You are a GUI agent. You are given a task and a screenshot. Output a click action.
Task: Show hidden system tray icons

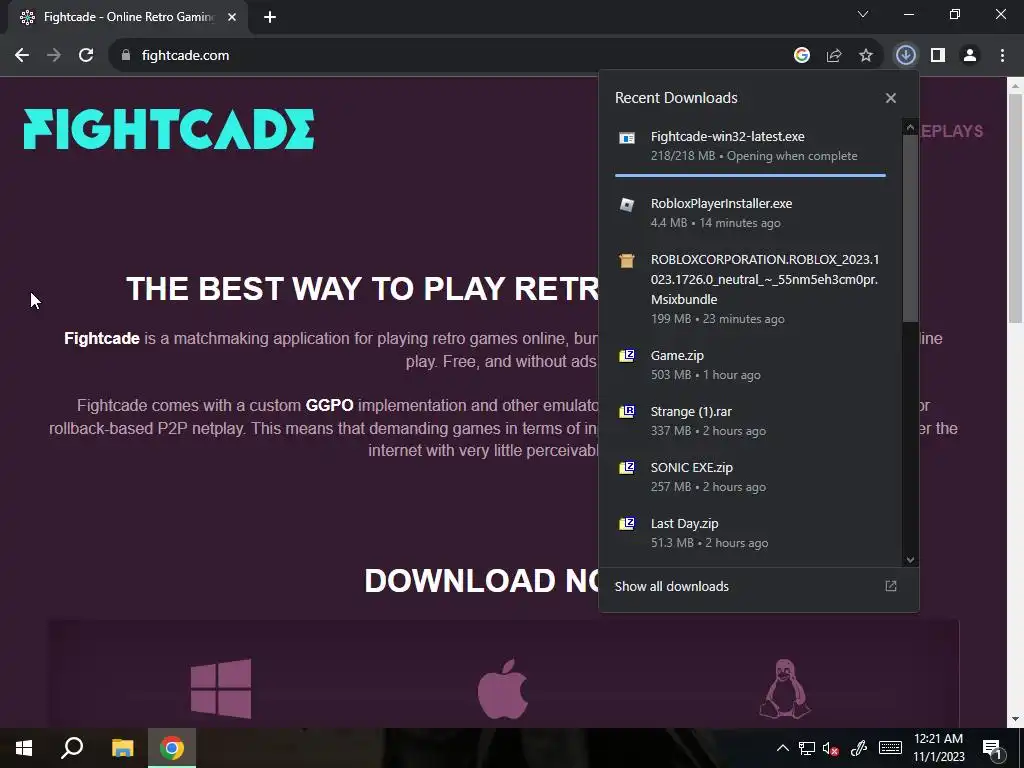pos(782,748)
